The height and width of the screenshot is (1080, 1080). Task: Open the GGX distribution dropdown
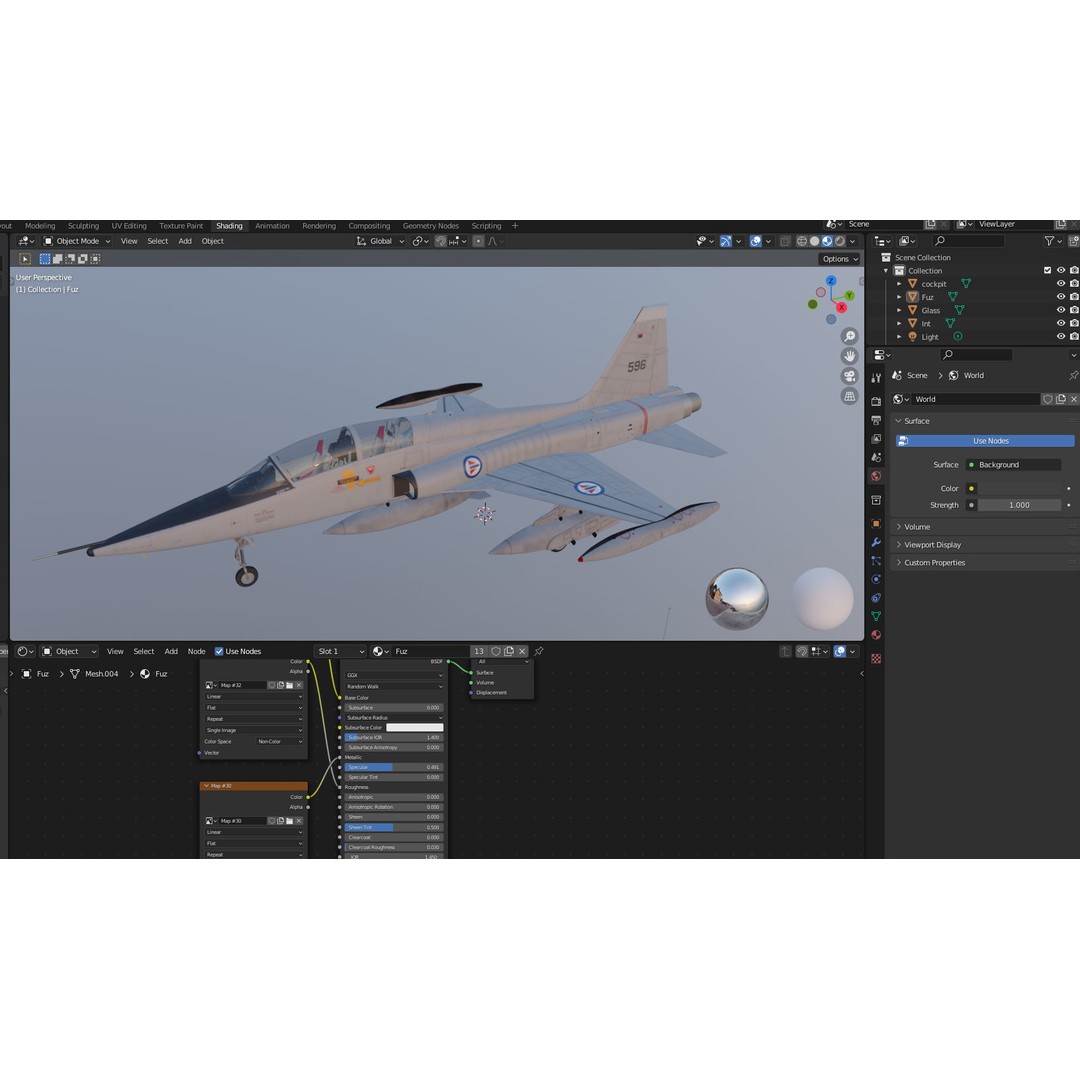click(394, 676)
